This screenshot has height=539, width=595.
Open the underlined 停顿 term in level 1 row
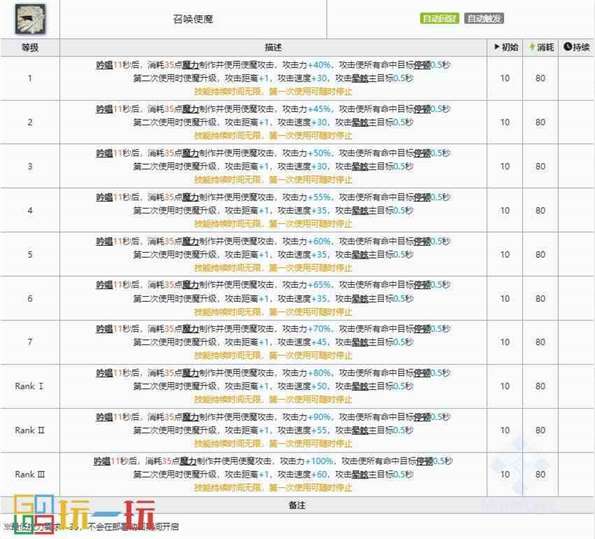[x=422, y=65]
